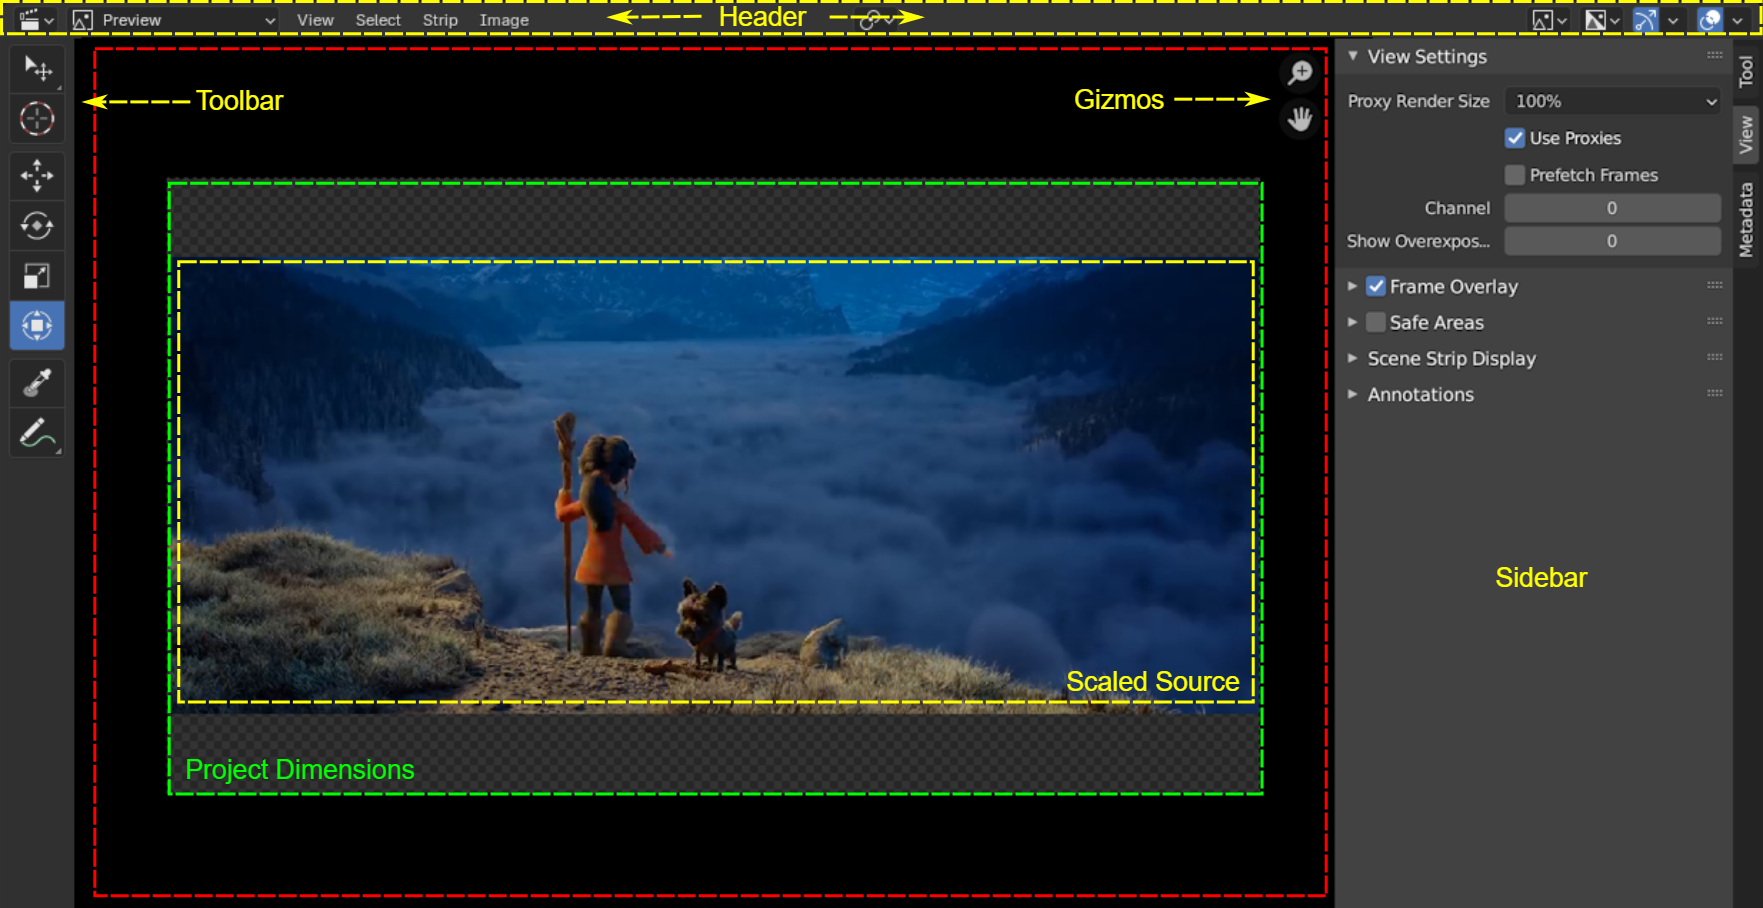Open the Strip menu in header
The height and width of the screenshot is (908, 1763).
point(440,20)
